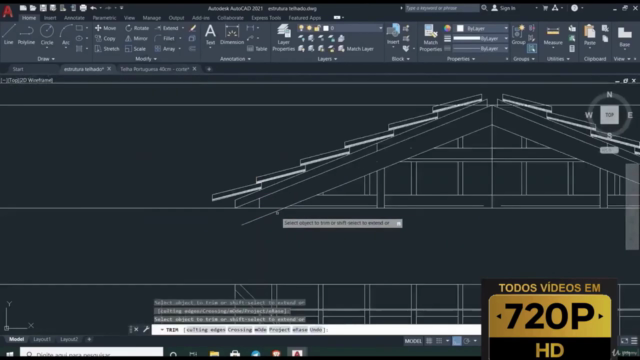
Task: Toggle MODEL space in status bar
Action: [413, 341]
